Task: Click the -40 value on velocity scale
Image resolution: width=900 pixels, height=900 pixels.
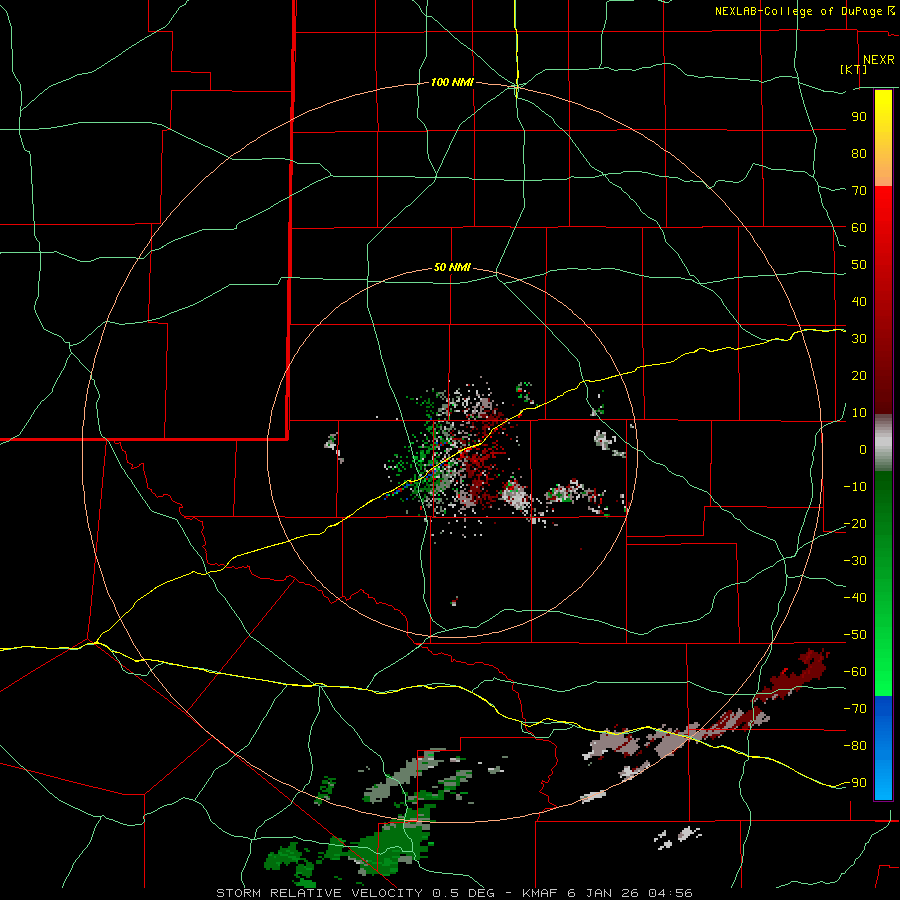Action: [x=855, y=598]
